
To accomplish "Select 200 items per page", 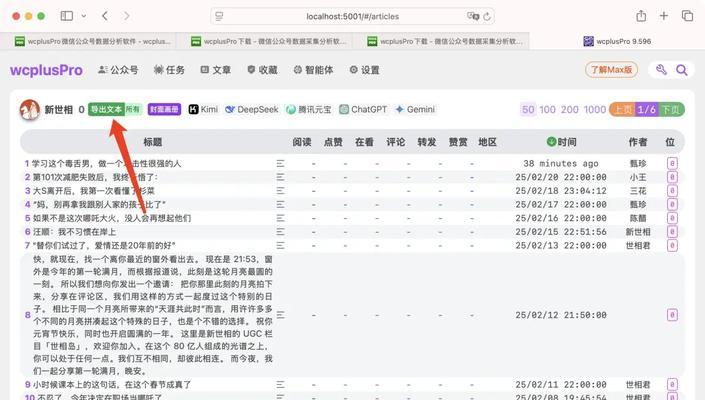I will coord(570,110).
